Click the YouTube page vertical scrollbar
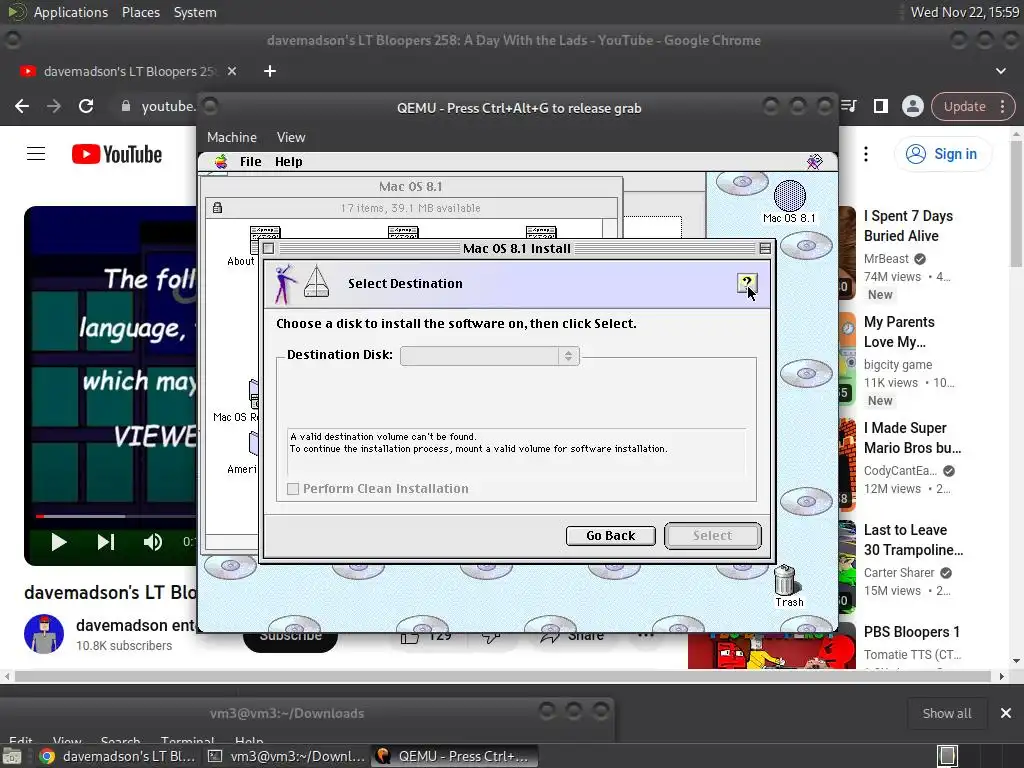 coord(1016,204)
